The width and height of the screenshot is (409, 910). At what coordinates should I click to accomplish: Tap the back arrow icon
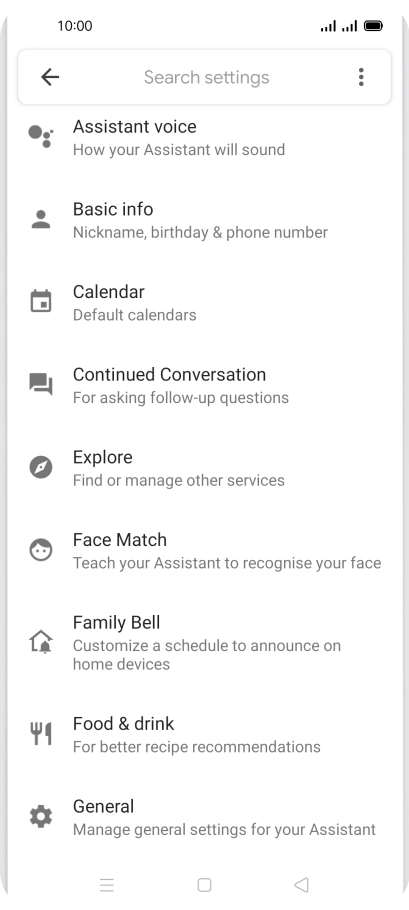tap(50, 77)
